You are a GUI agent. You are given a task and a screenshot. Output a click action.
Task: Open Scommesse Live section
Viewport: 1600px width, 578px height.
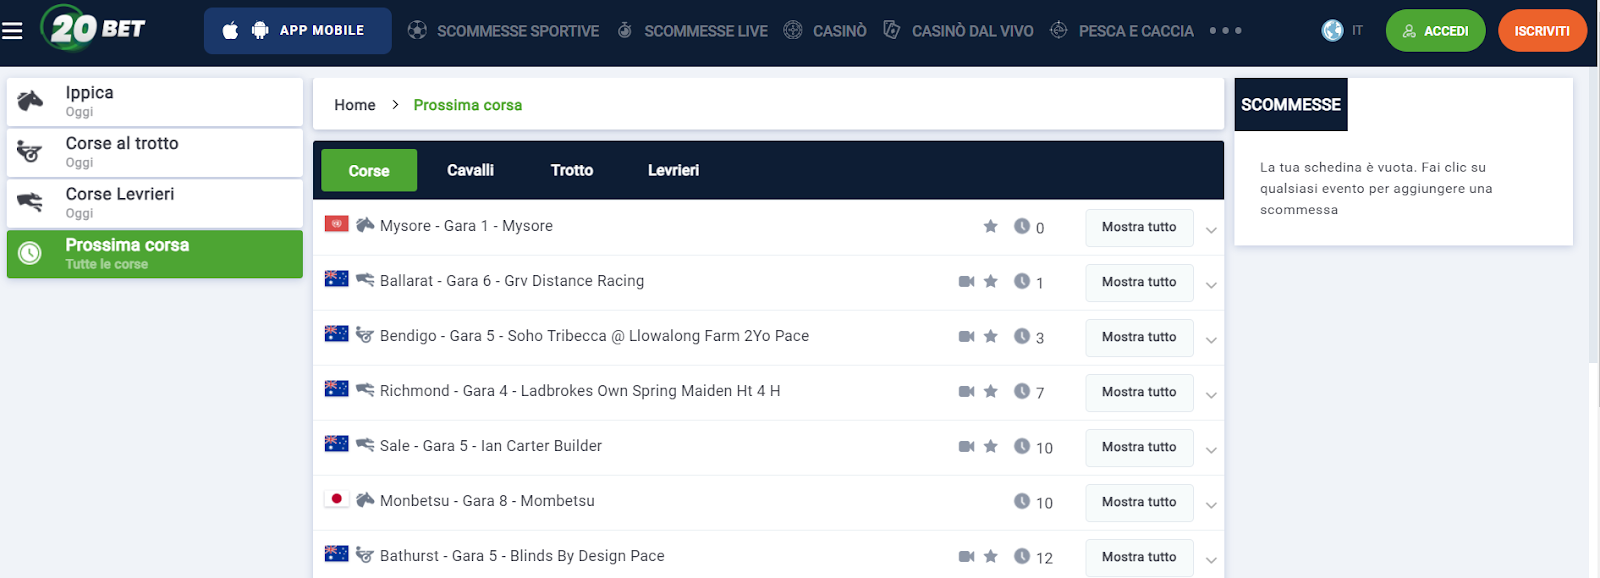pos(692,31)
